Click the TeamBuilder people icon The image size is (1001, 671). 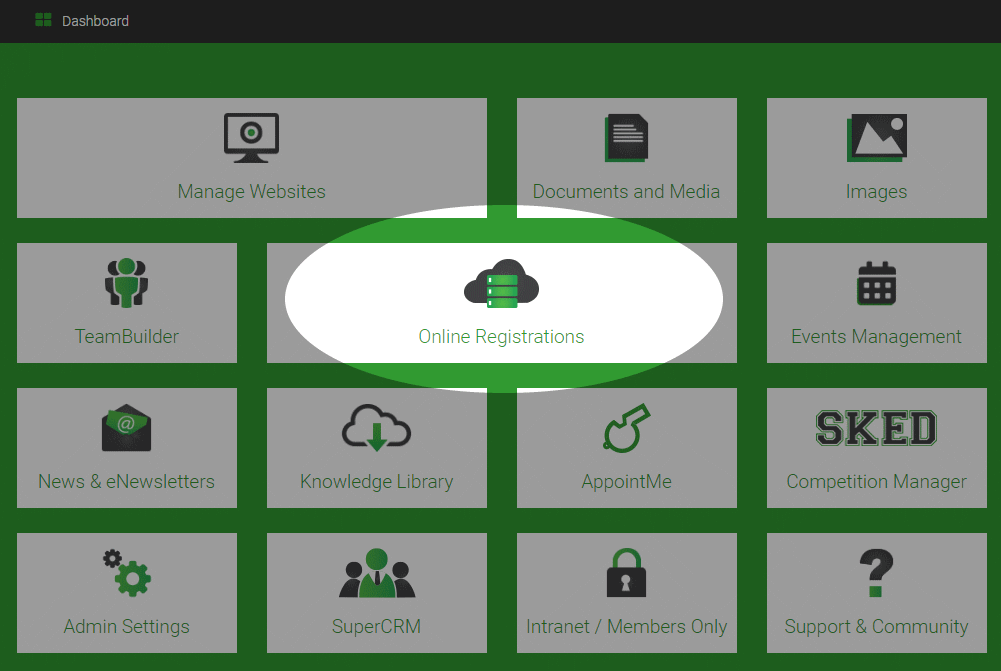(126, 283)
